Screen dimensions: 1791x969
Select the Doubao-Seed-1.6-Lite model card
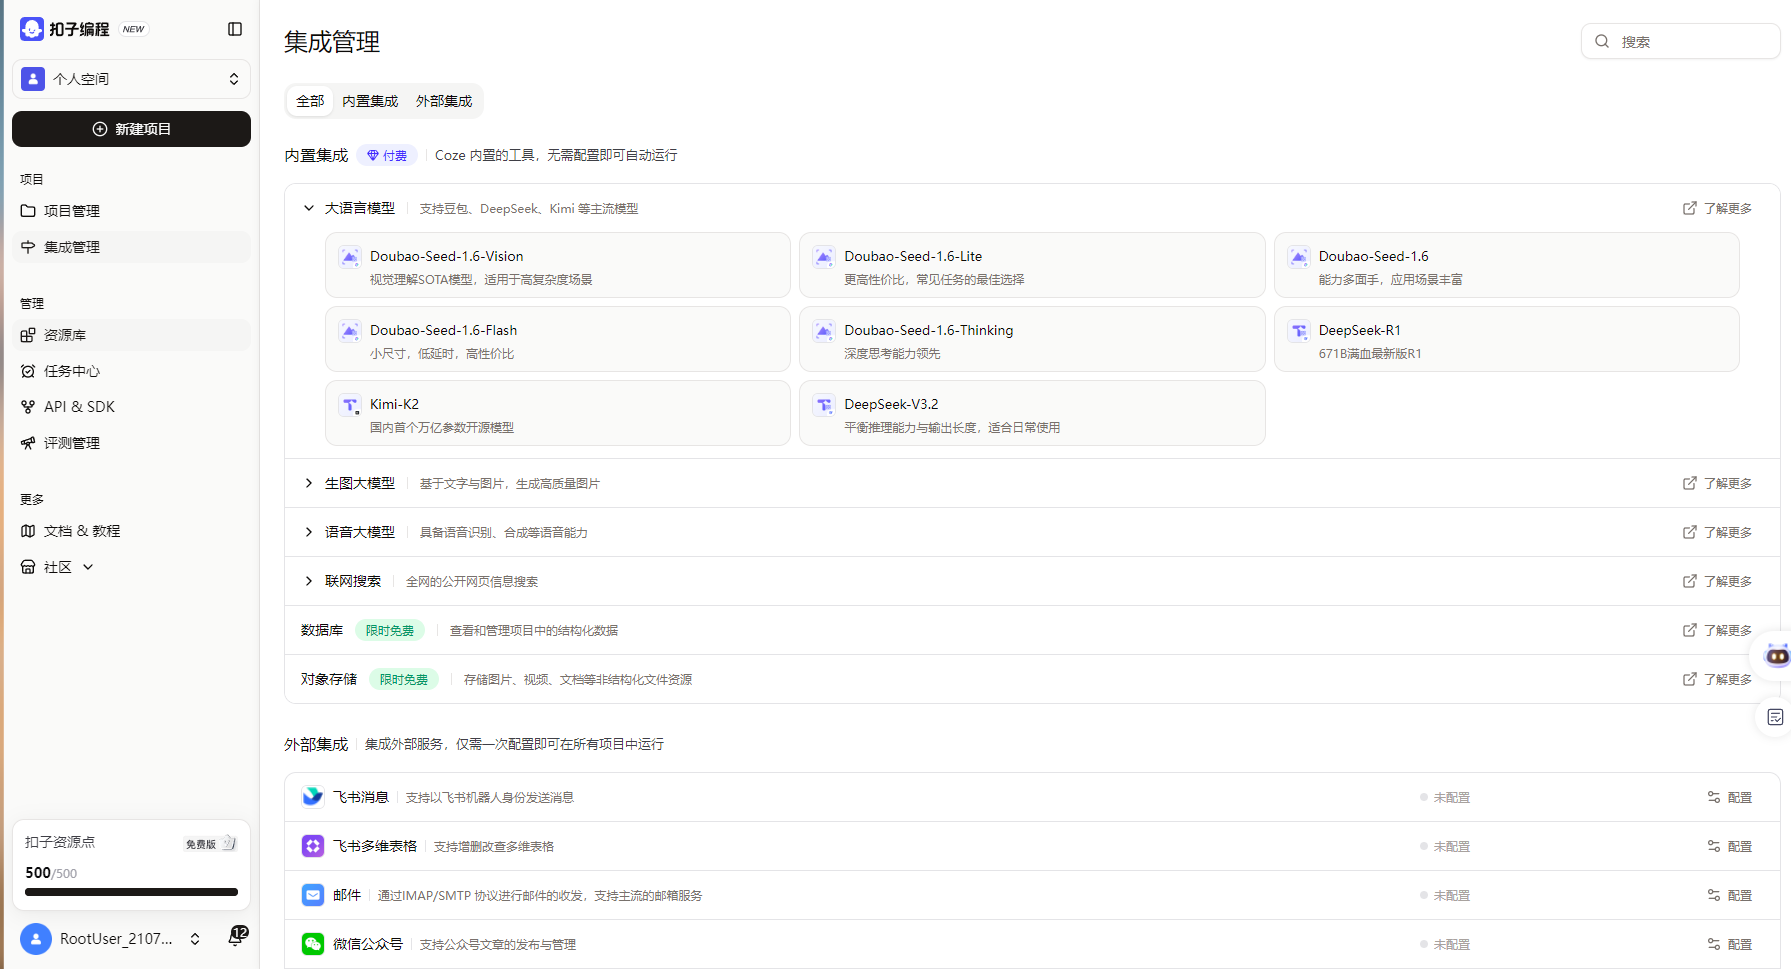tap(1032, 265)
